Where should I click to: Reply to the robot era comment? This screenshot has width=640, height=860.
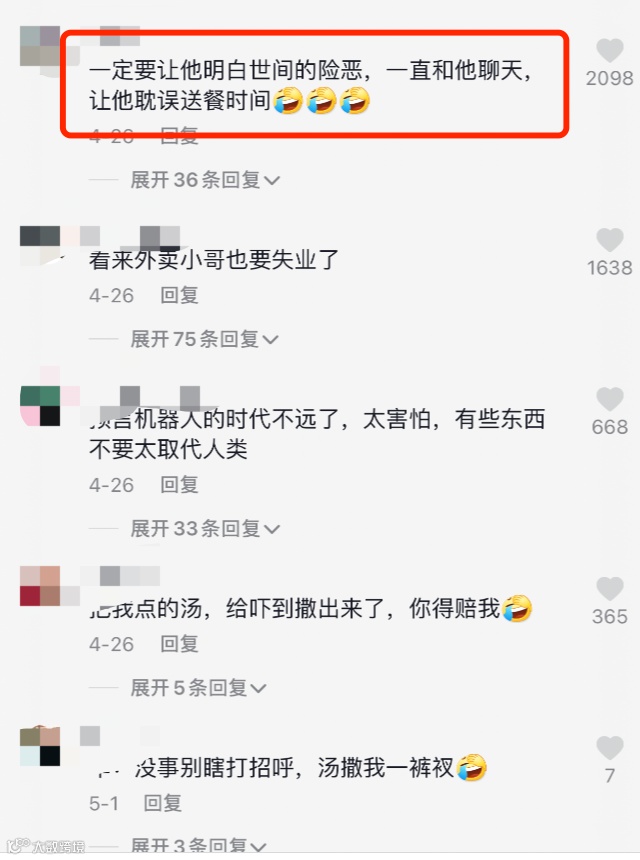[x=179, y=485]
